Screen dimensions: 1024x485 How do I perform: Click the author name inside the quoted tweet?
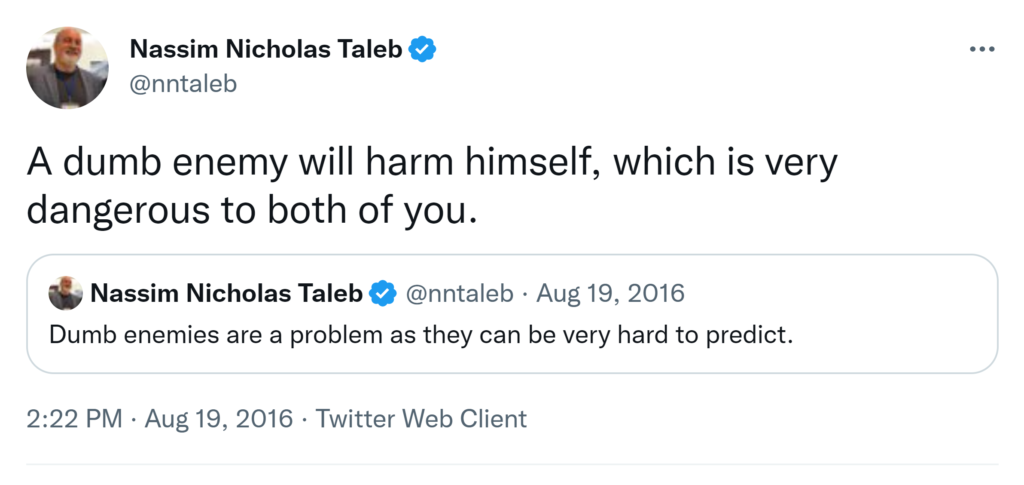click(226, 293)
